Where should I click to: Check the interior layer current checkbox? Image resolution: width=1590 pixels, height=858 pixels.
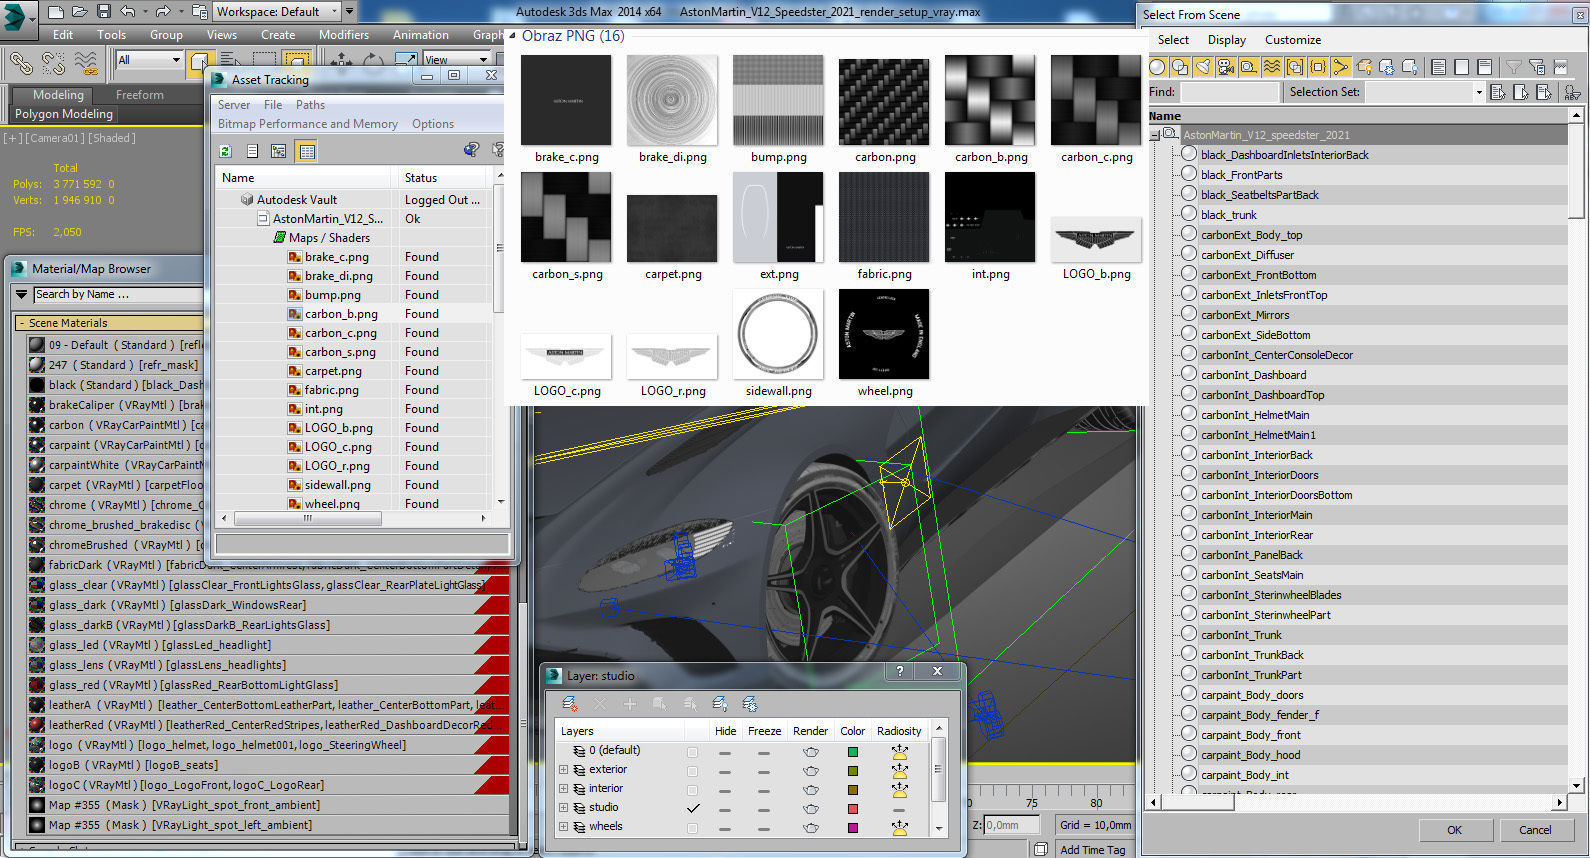[x=693, y=789]
